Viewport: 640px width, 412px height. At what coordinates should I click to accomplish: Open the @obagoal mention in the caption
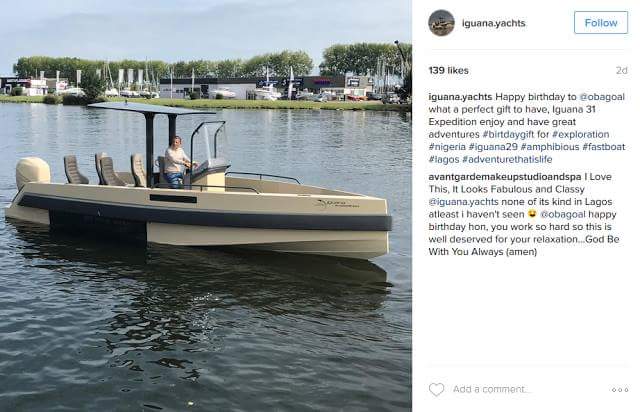(602, 97)
